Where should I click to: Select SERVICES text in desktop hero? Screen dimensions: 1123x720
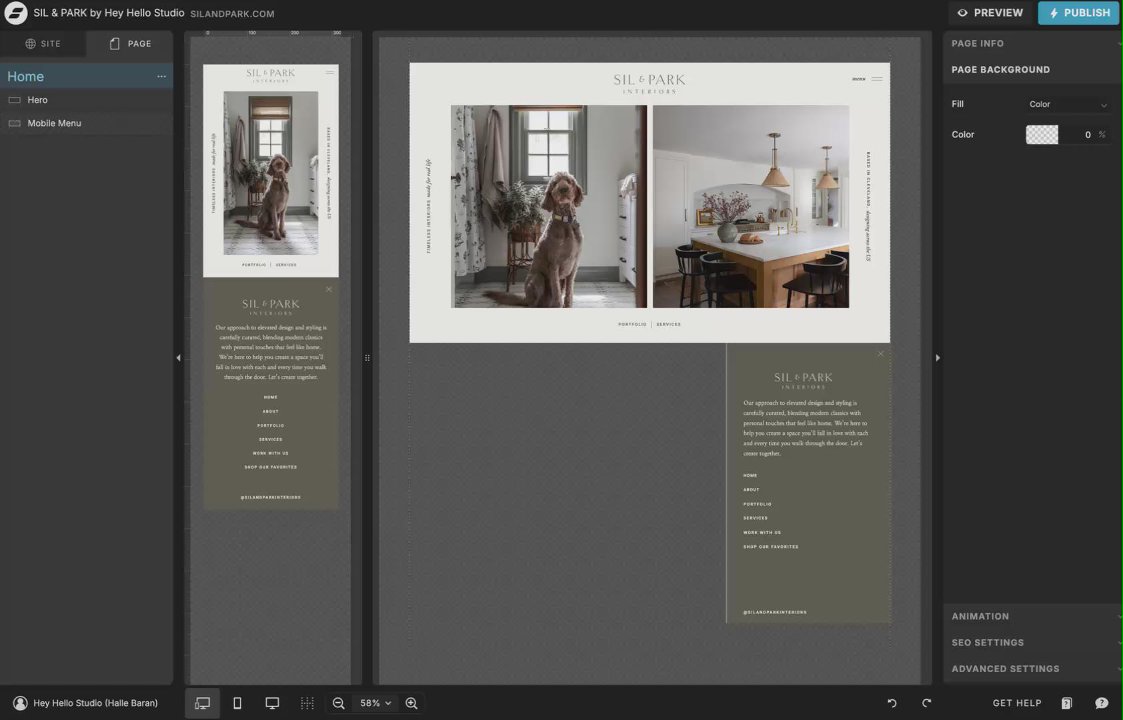click(668, 325)
